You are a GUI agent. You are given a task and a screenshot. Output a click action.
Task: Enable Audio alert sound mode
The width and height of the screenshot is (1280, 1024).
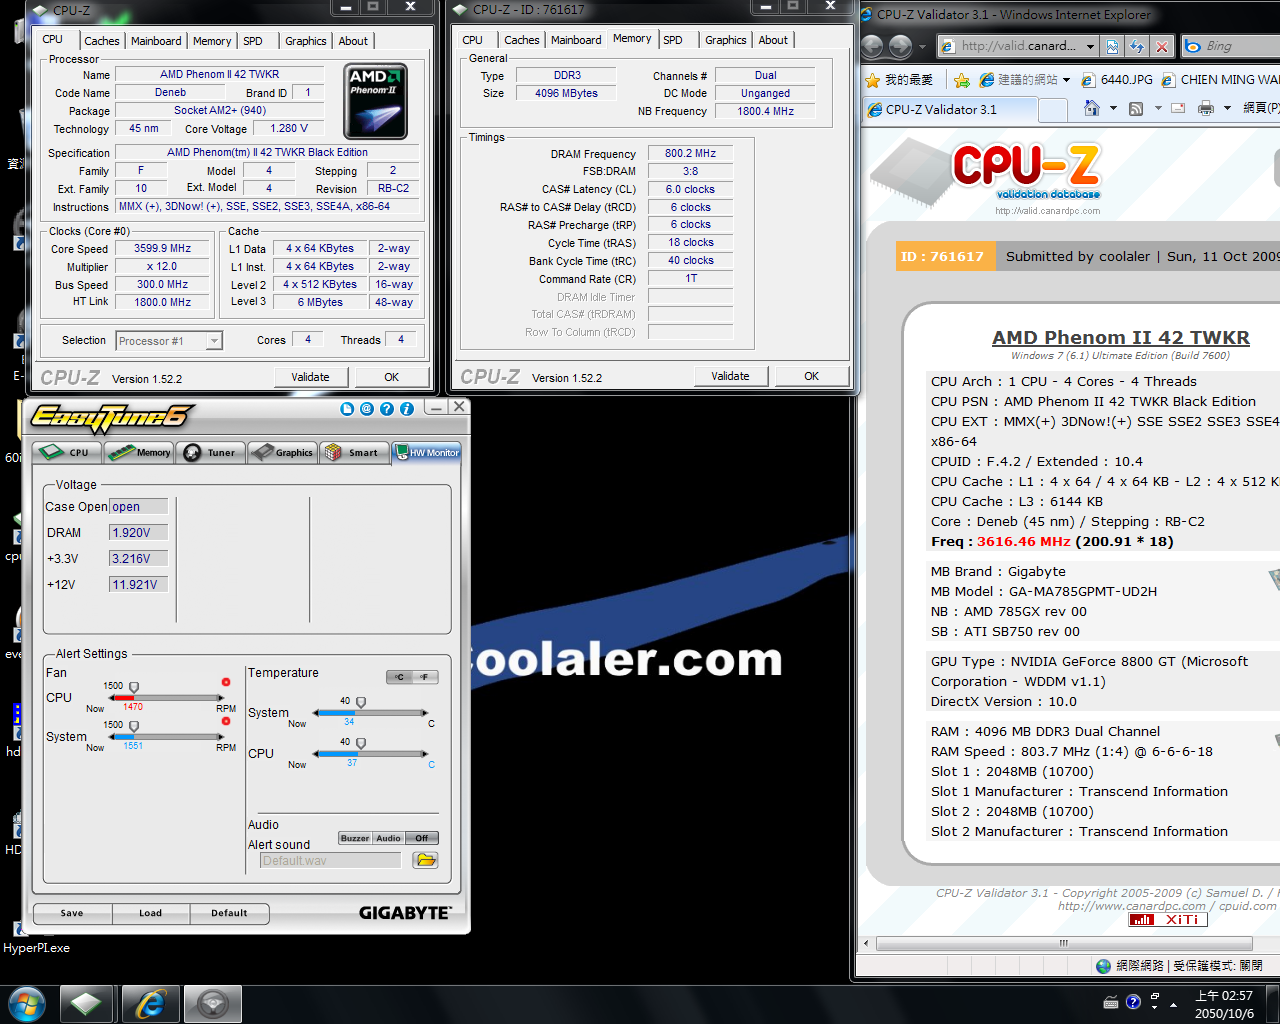[x=388, y=838]
